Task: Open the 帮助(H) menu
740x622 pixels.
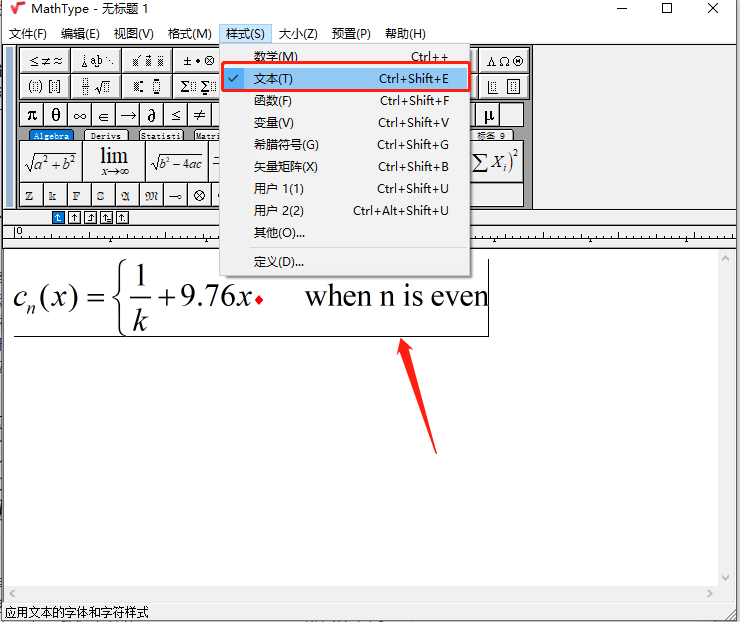Action: 405,34
